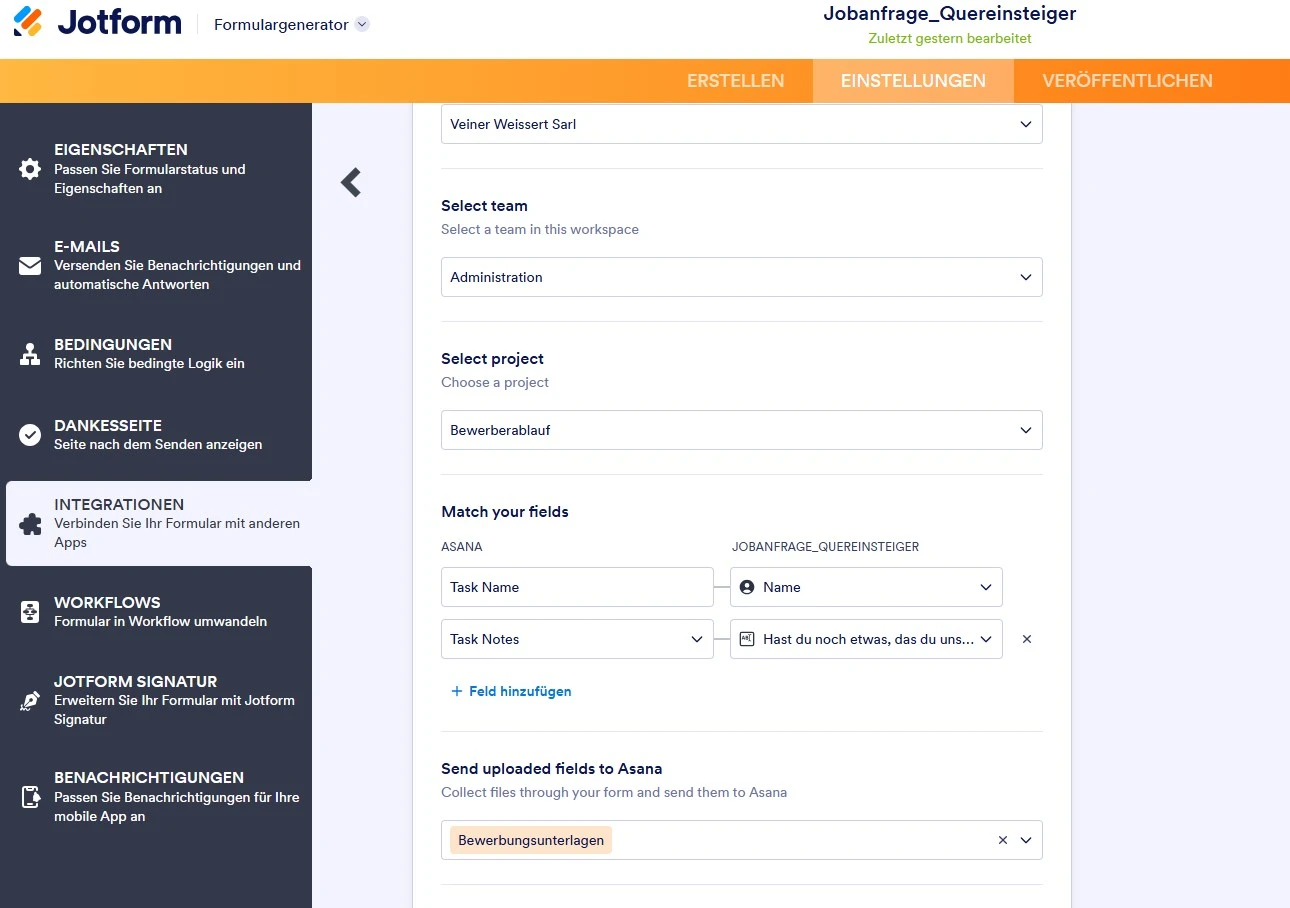Viewport: 1290px width, 908px height.
Task: Open the Veiner Weissert Sarl workspace dropdown
Action: 1025,124
